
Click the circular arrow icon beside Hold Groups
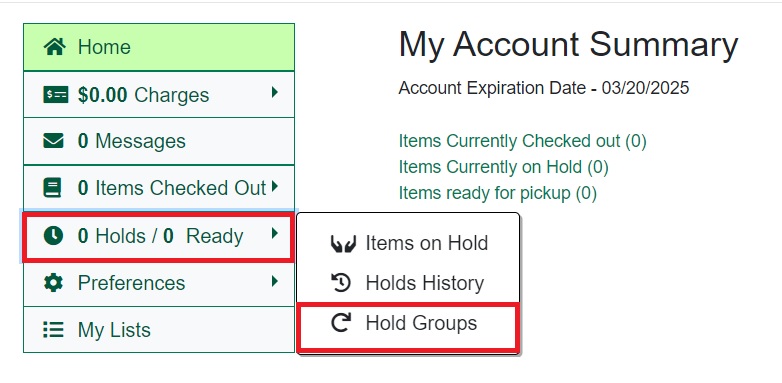341,322
